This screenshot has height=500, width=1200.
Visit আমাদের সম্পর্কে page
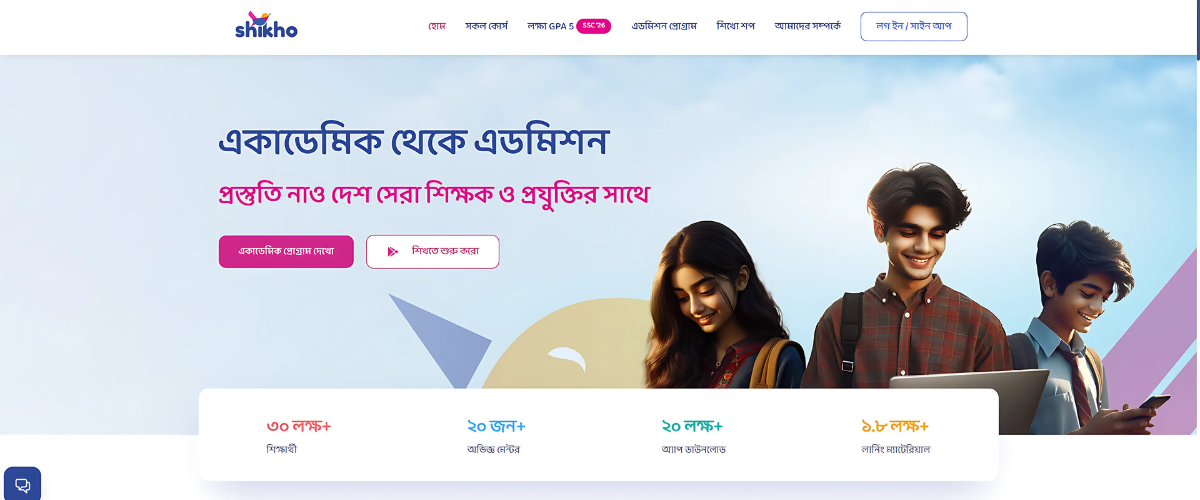(807, 26)
